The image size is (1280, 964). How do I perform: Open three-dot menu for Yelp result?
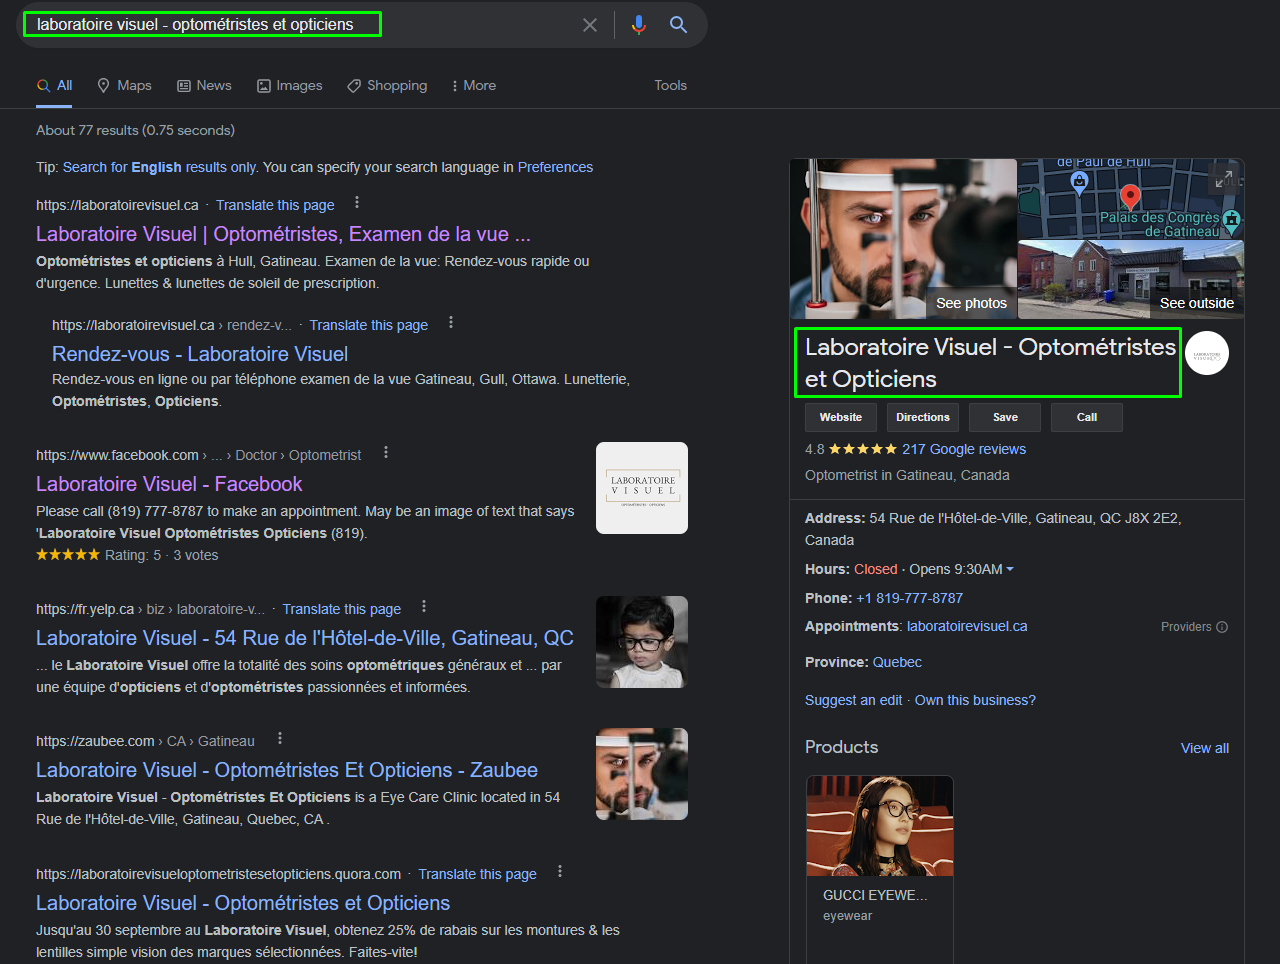(x=424, y=607)
